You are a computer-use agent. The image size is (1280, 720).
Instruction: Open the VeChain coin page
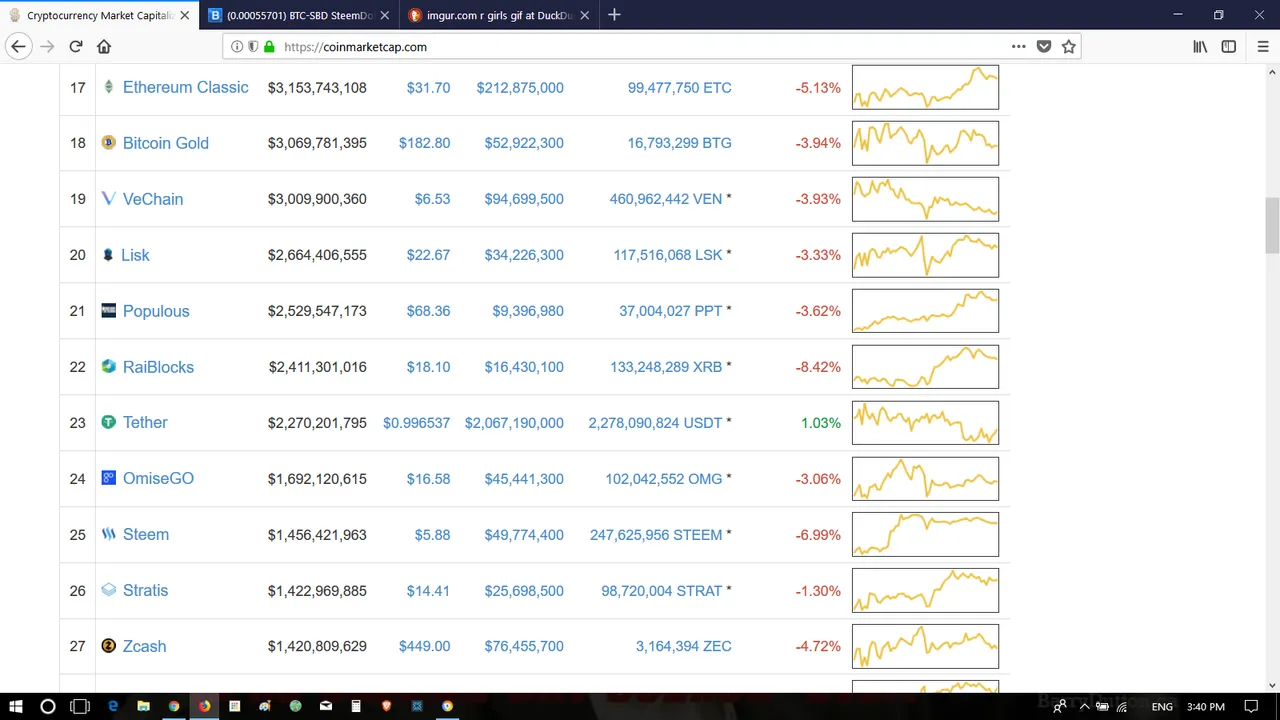click(x=152, y=199)
